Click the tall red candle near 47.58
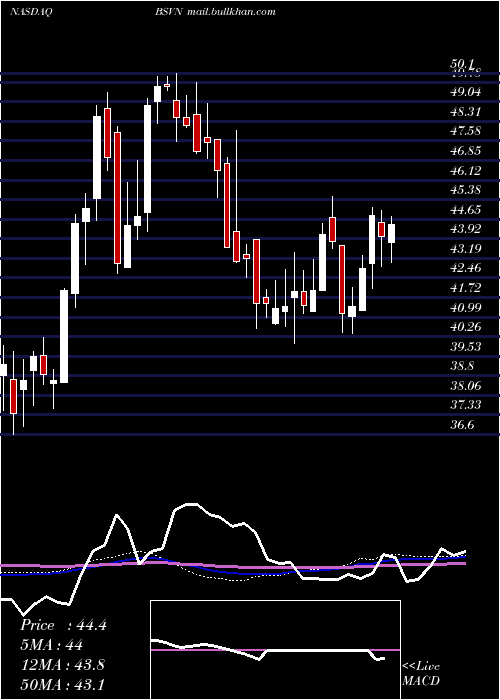The image size is (500, 700). (x=117, y=198)
